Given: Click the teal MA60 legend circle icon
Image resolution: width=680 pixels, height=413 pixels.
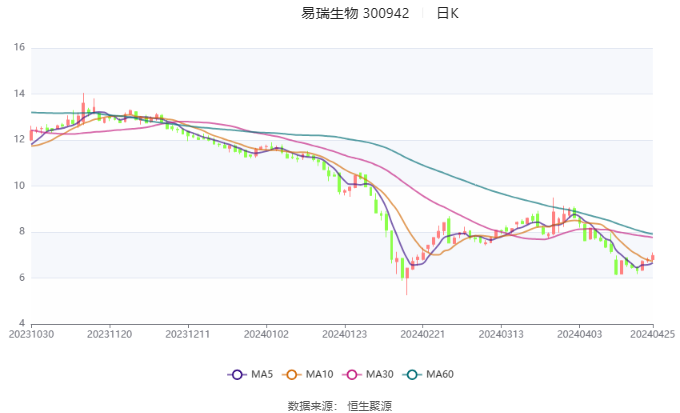Looking at the screenshot, I should [x=412, y=374].
